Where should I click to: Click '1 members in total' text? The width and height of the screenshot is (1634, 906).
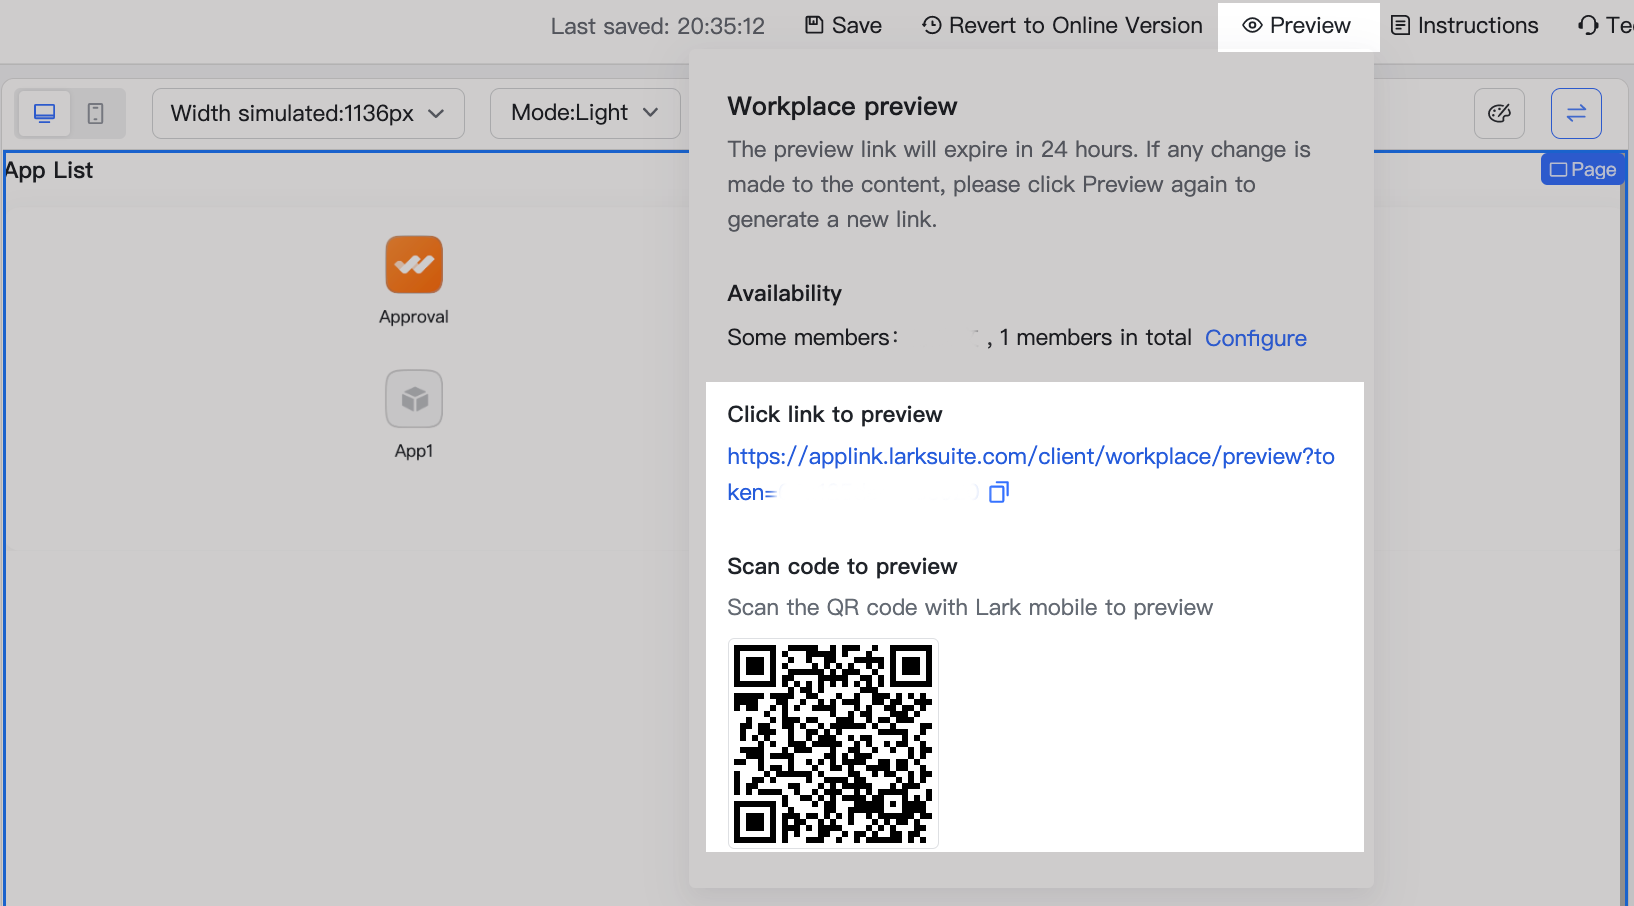tap(1095, 338)
